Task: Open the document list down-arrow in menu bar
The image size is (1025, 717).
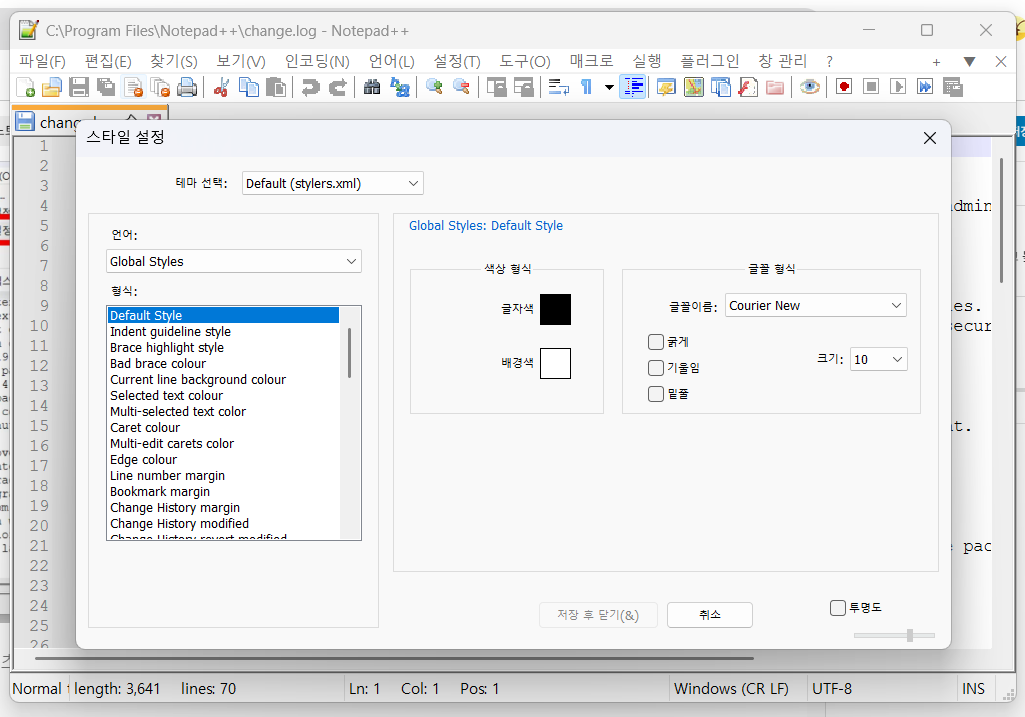Action: tap(969, 61)
